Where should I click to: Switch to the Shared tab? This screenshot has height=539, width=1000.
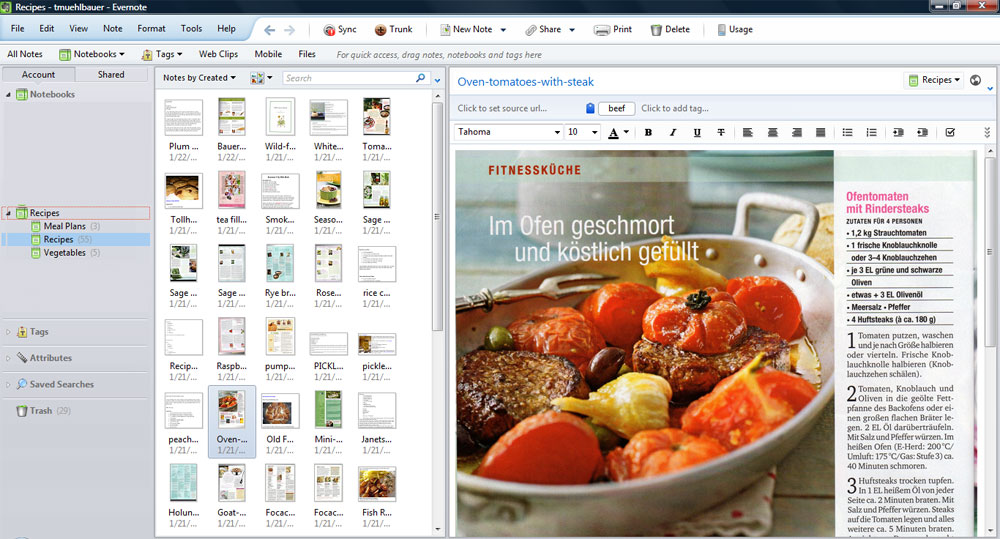pyautogui.click(x=111, y=75)
